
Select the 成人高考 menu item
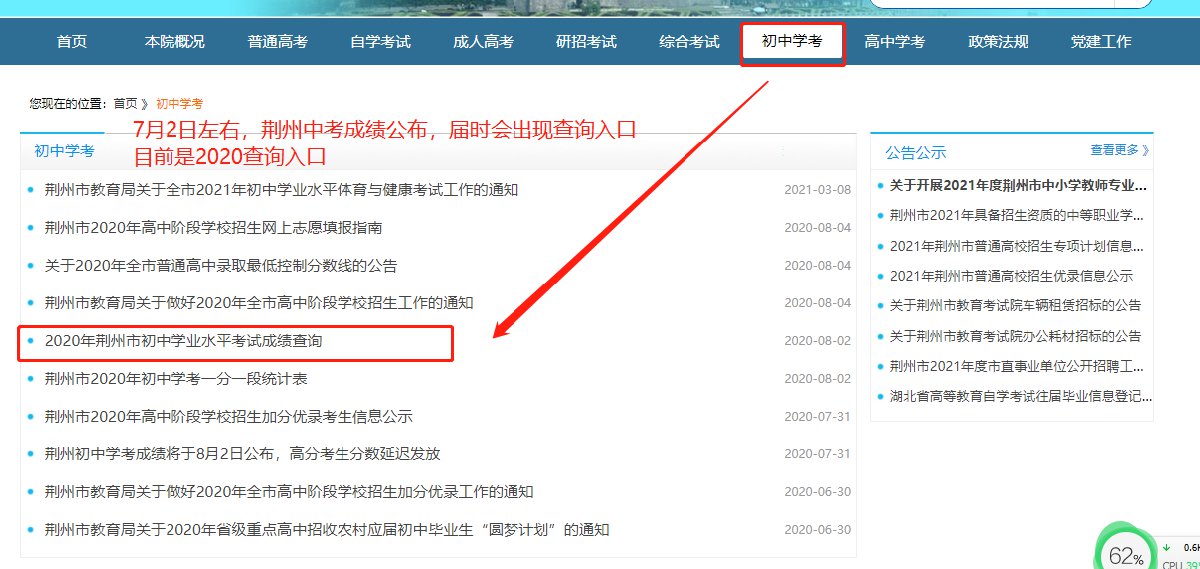pyautogui.click(x=484, y=42)
